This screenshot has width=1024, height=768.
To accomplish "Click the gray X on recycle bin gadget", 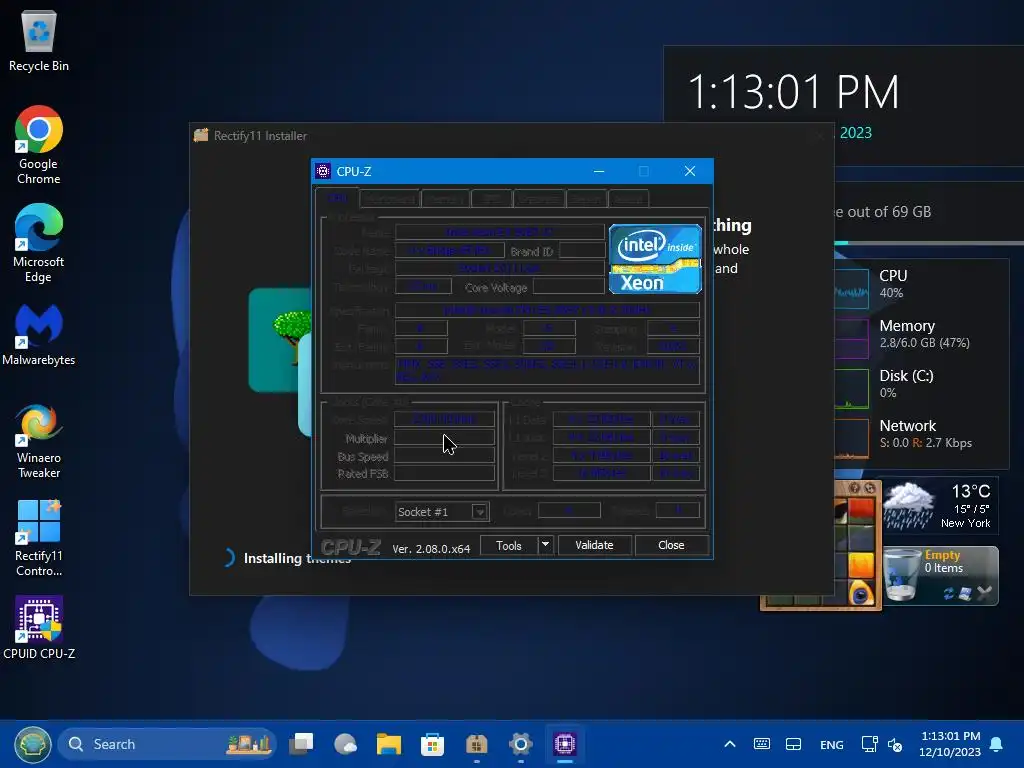I will (985, 593).
